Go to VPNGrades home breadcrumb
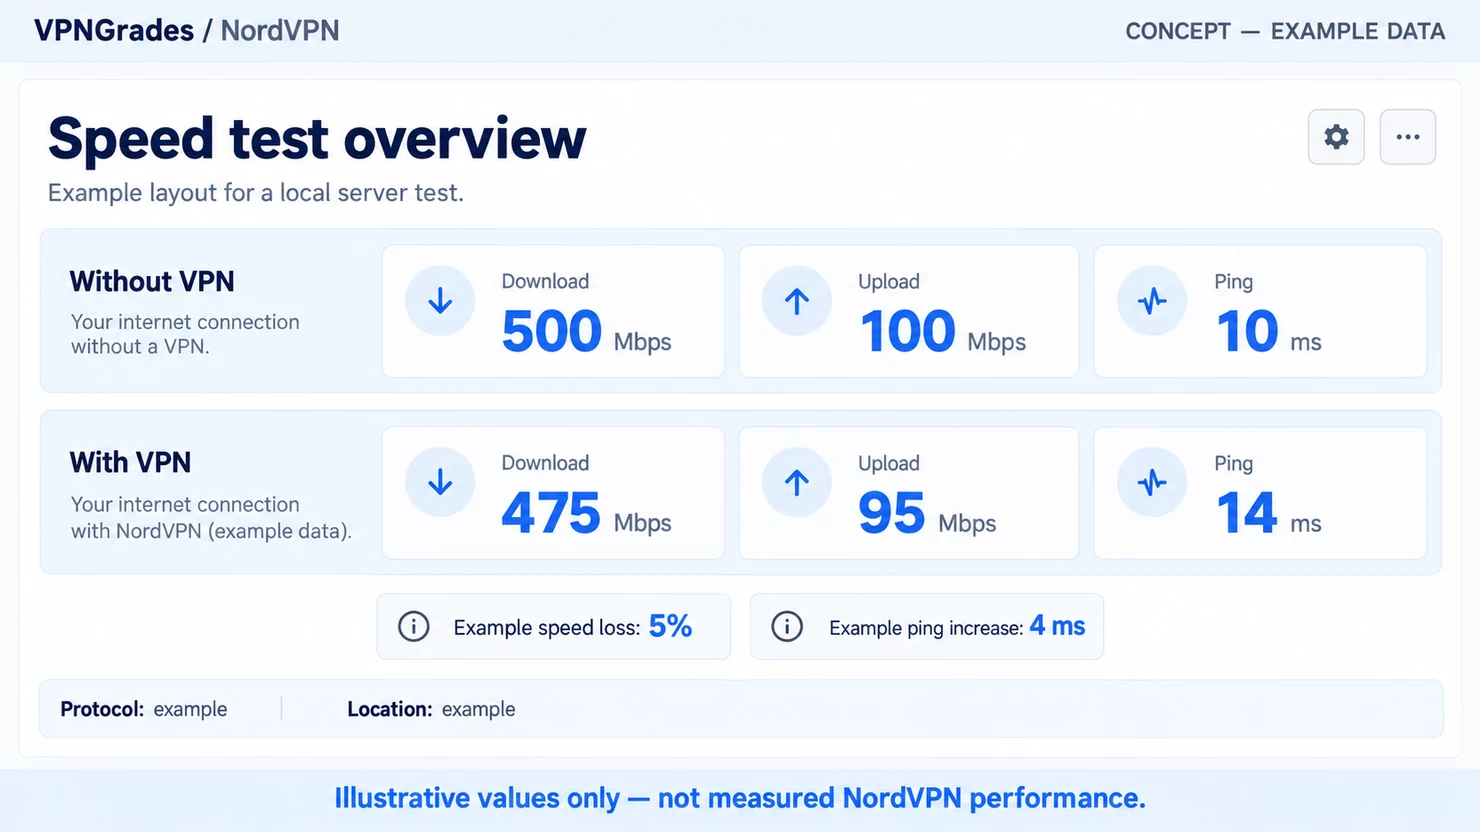1480x832 pixels. coord(114,30)
